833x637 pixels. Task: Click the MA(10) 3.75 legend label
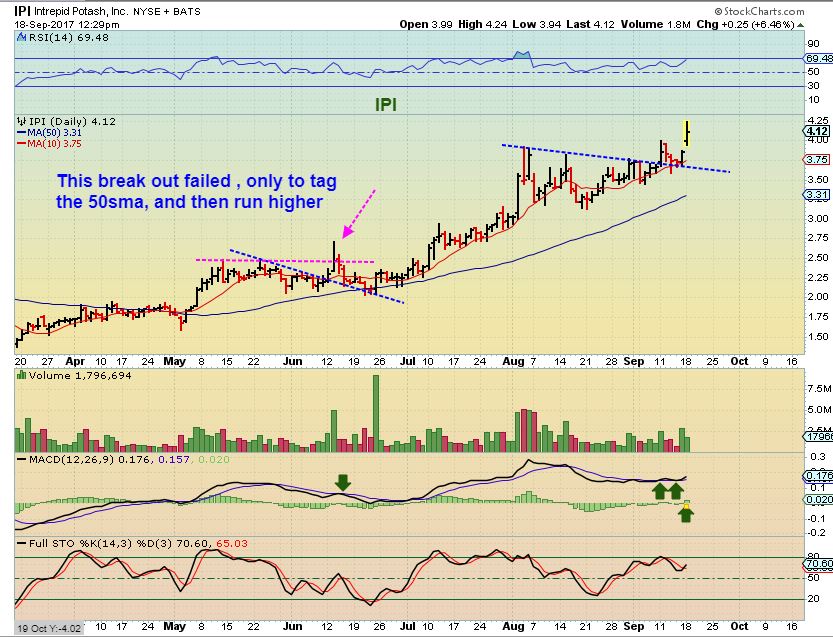tap(54, 144)
